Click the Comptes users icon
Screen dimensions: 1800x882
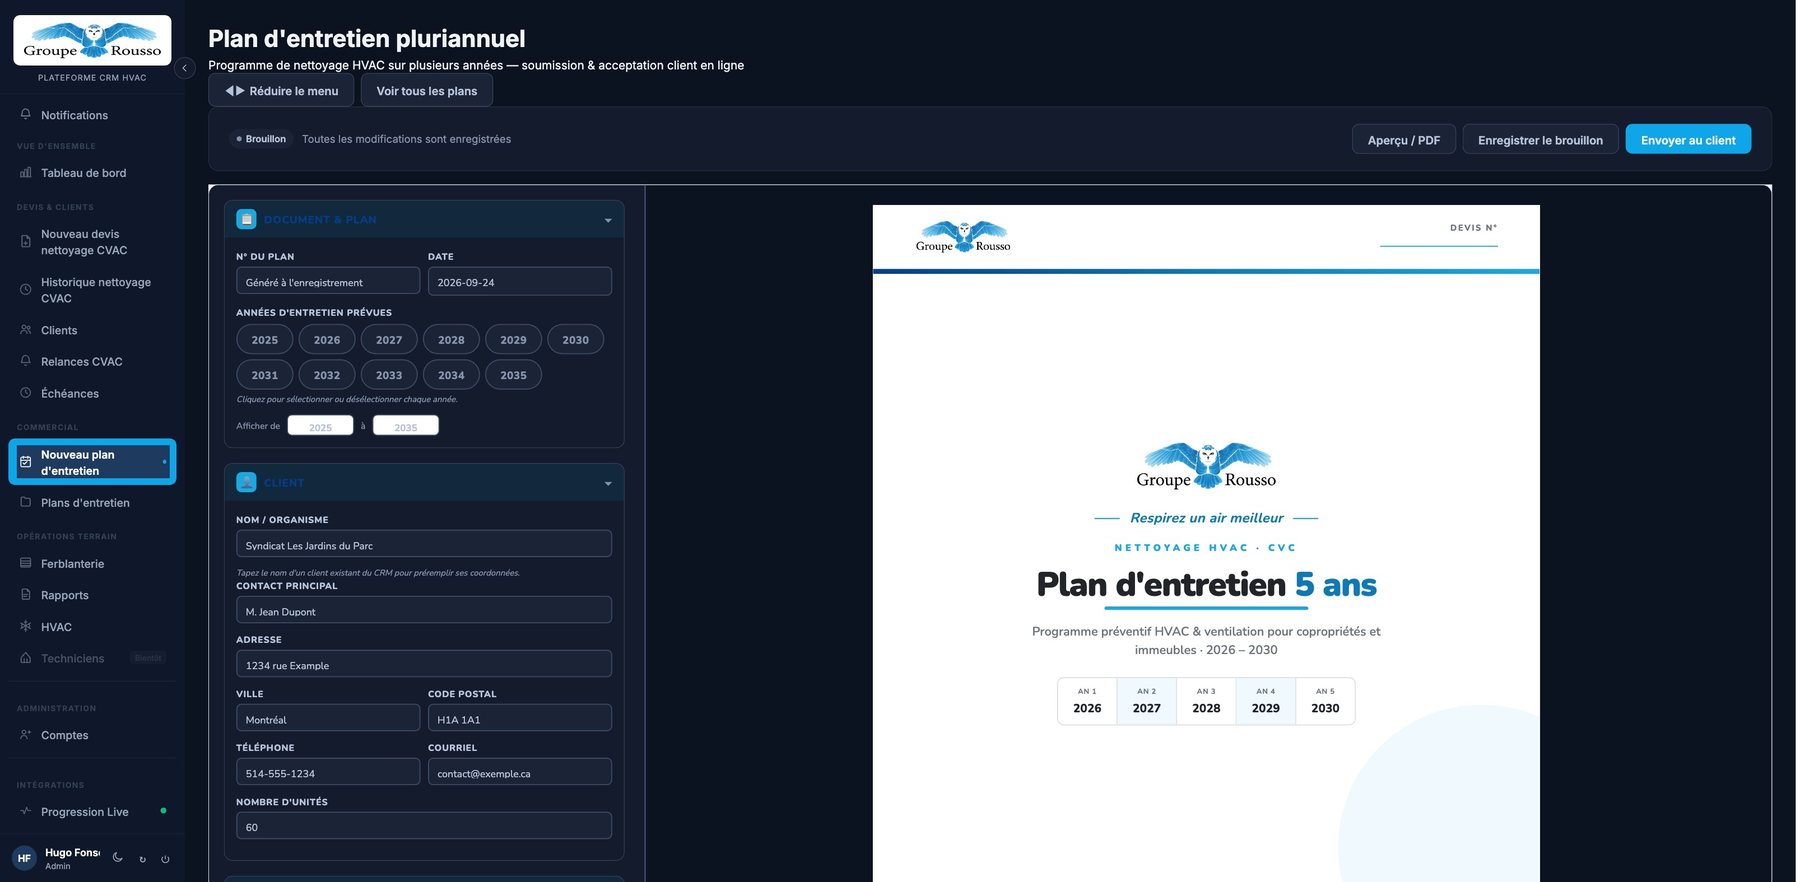click(26, 735)
